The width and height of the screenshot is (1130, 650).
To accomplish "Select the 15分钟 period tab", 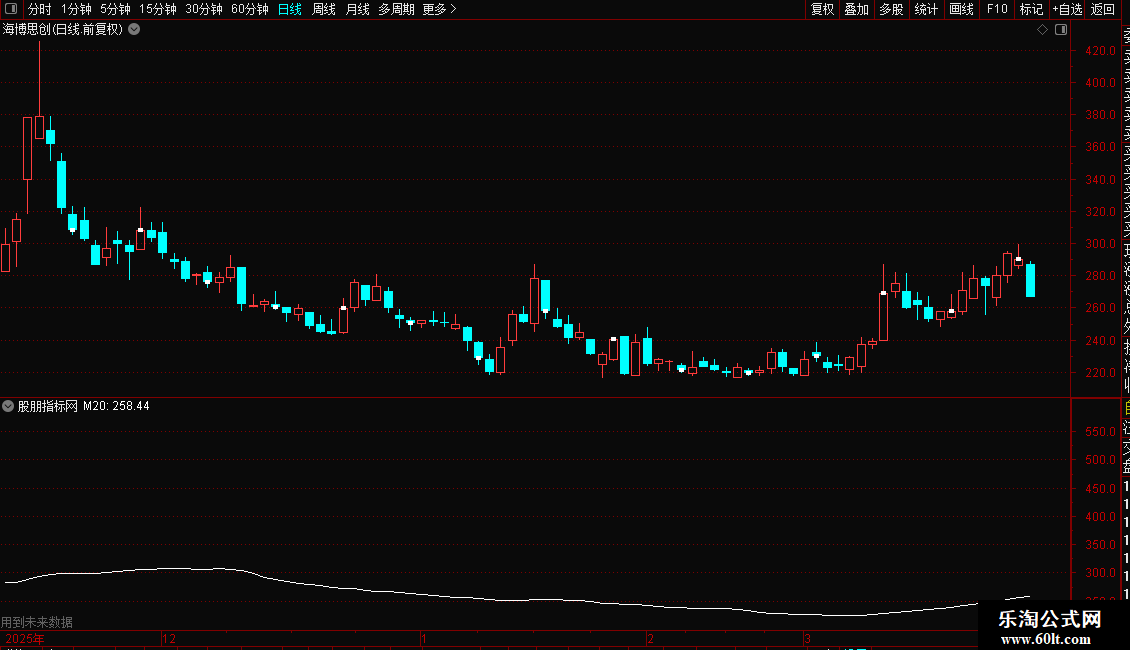I will point(158,9).
